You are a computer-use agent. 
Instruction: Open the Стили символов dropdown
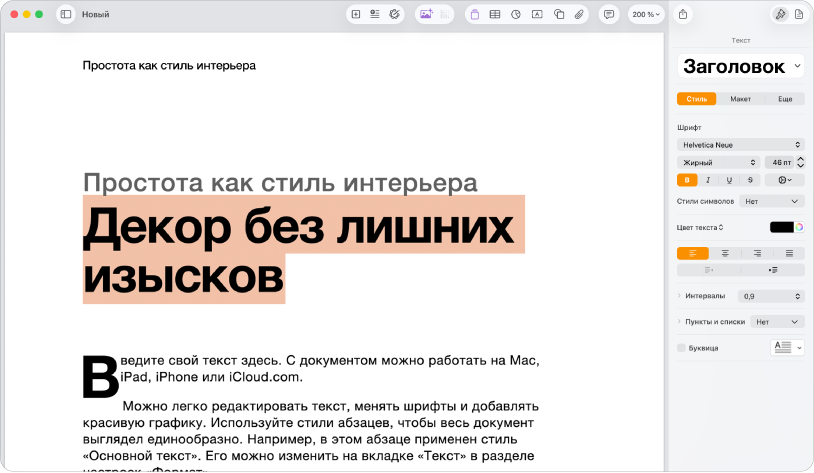point(772,201)
